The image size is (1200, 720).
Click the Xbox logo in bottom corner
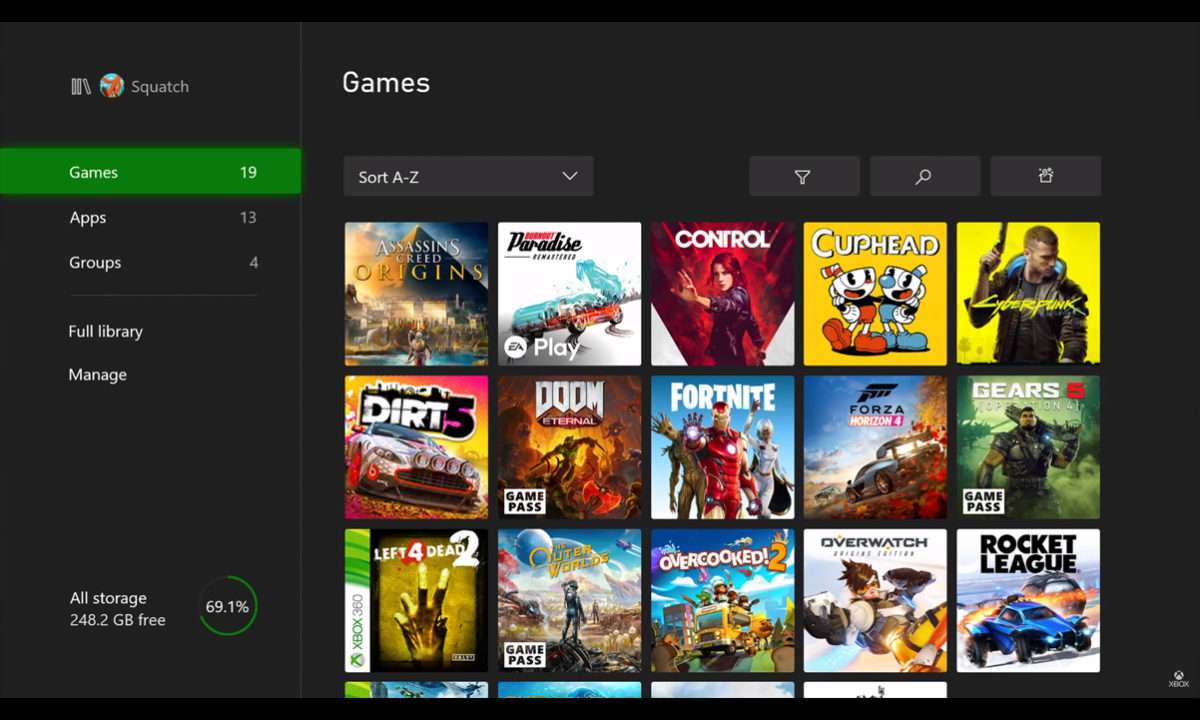(1178, 679)
